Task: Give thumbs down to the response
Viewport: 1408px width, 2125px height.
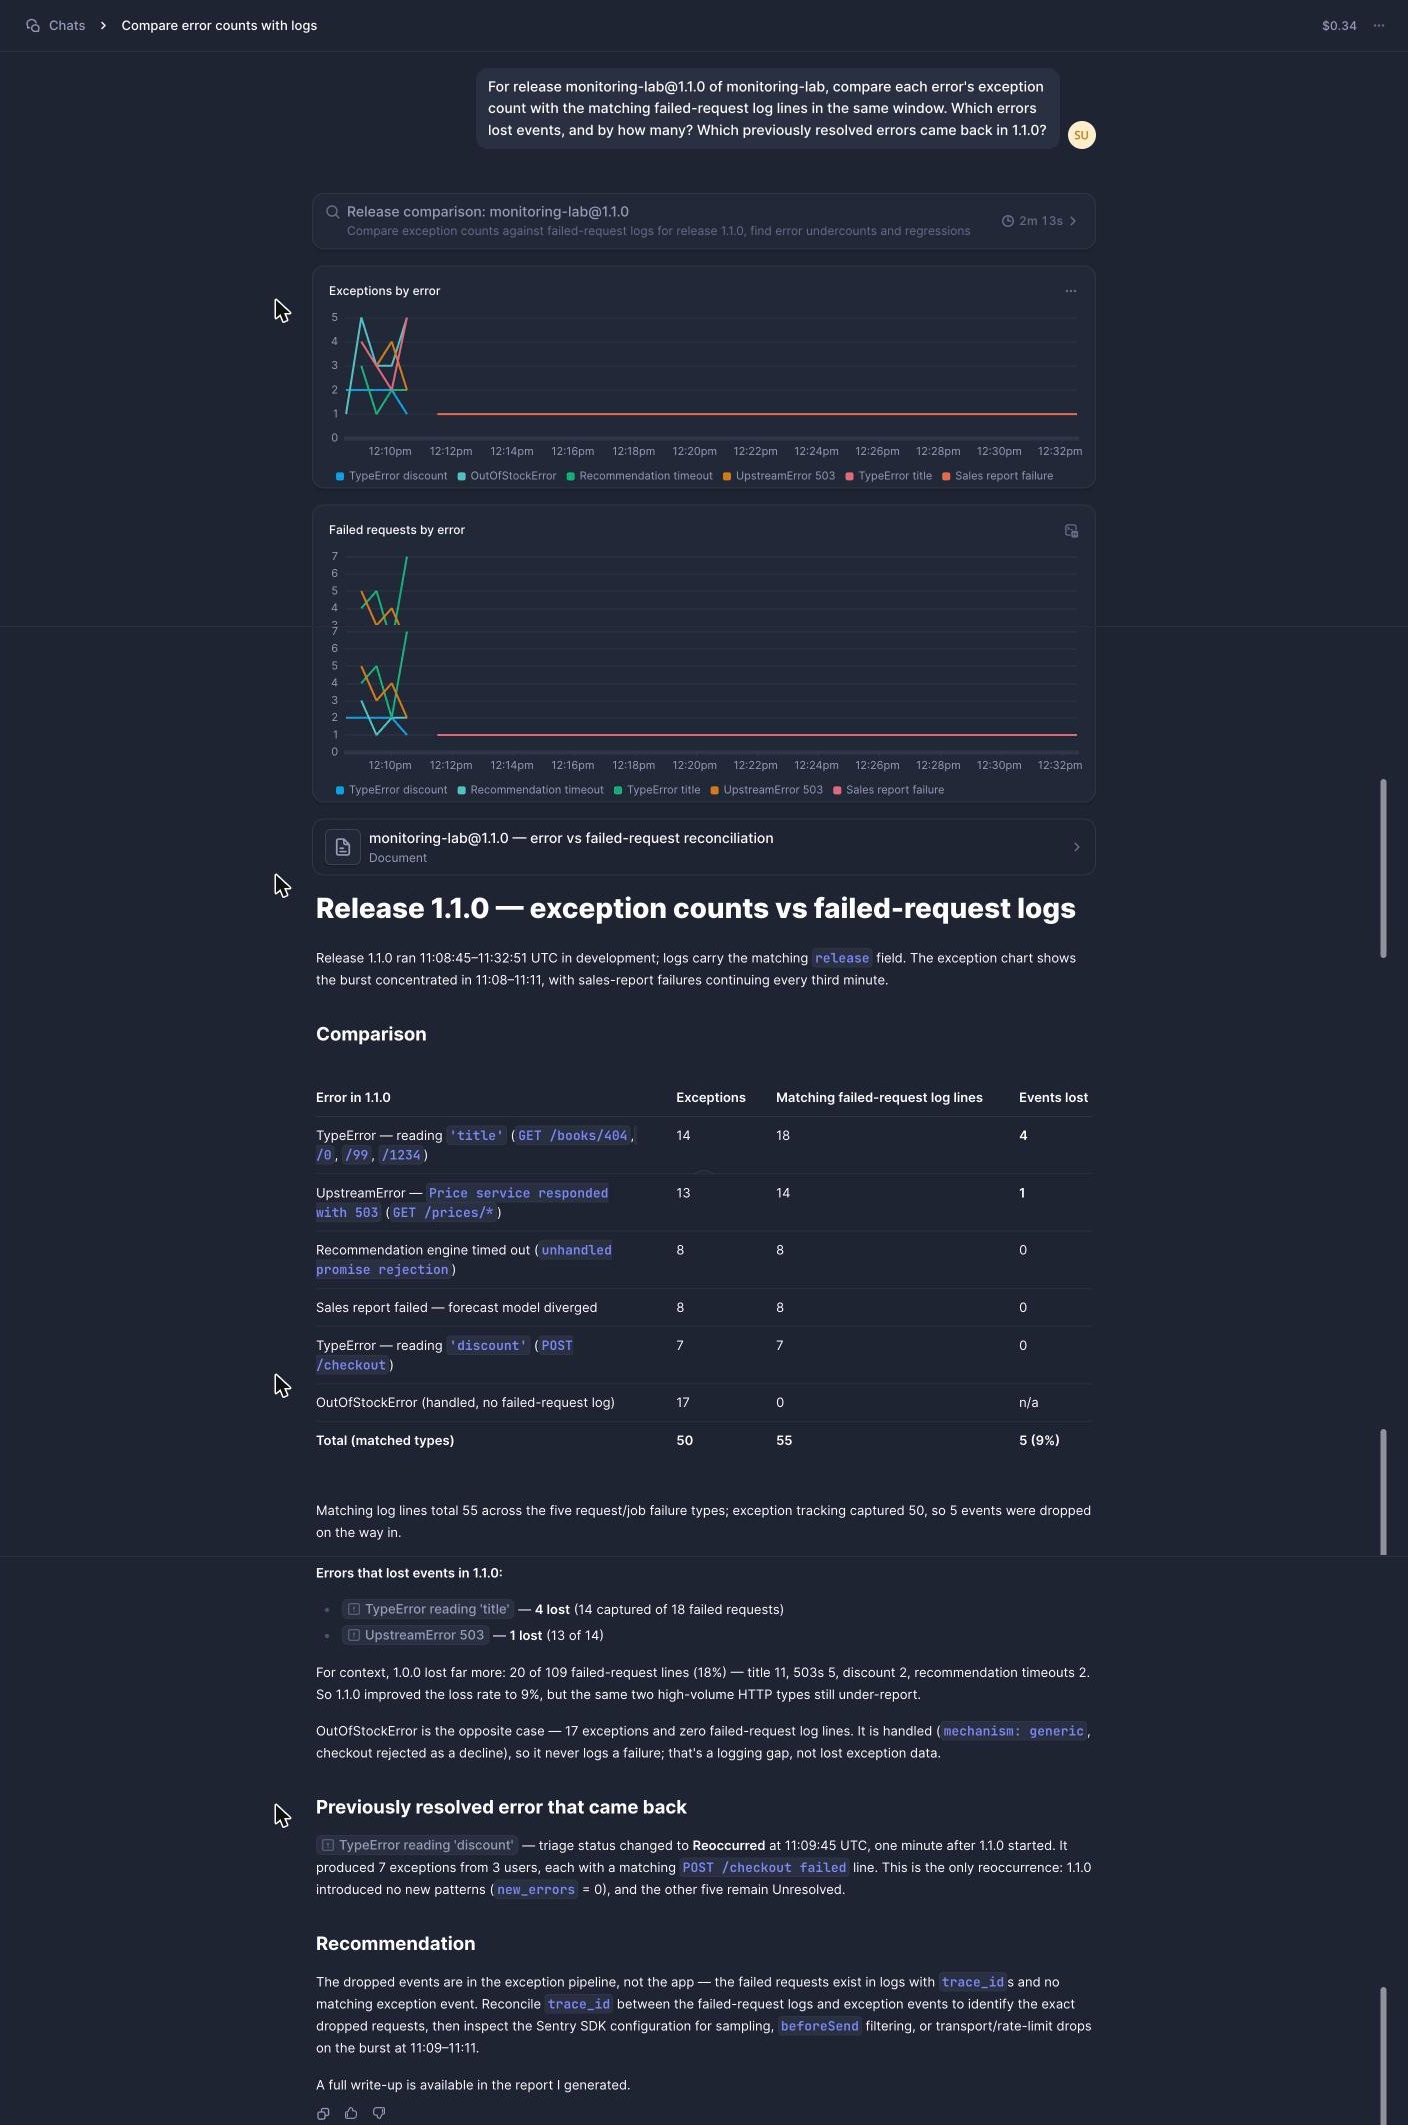Action: [379, 2113]
